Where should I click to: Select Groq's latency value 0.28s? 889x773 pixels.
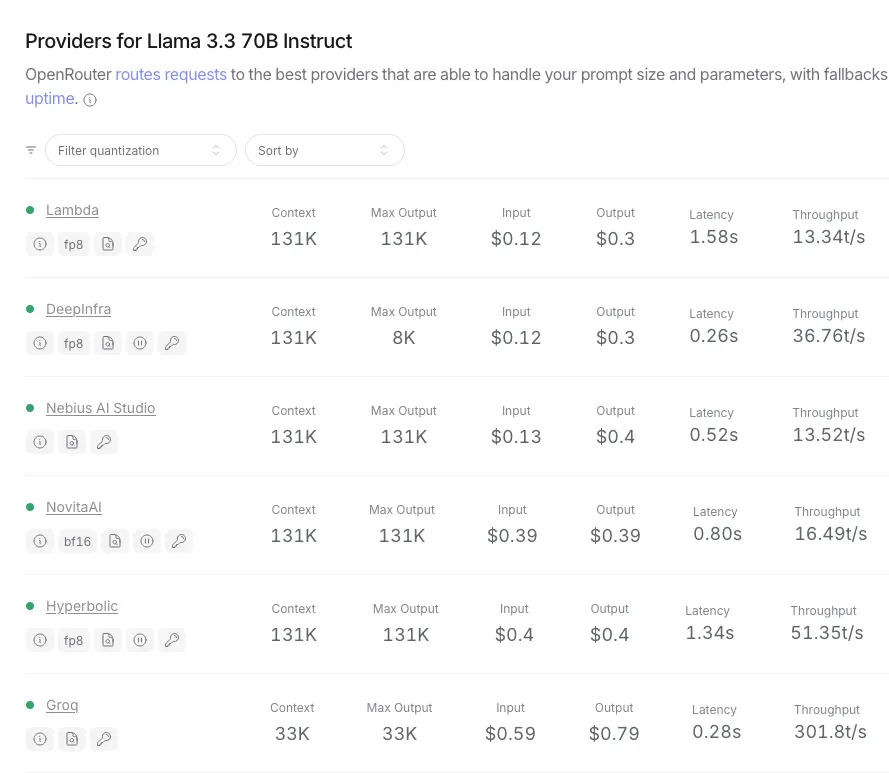coord(717,732)
